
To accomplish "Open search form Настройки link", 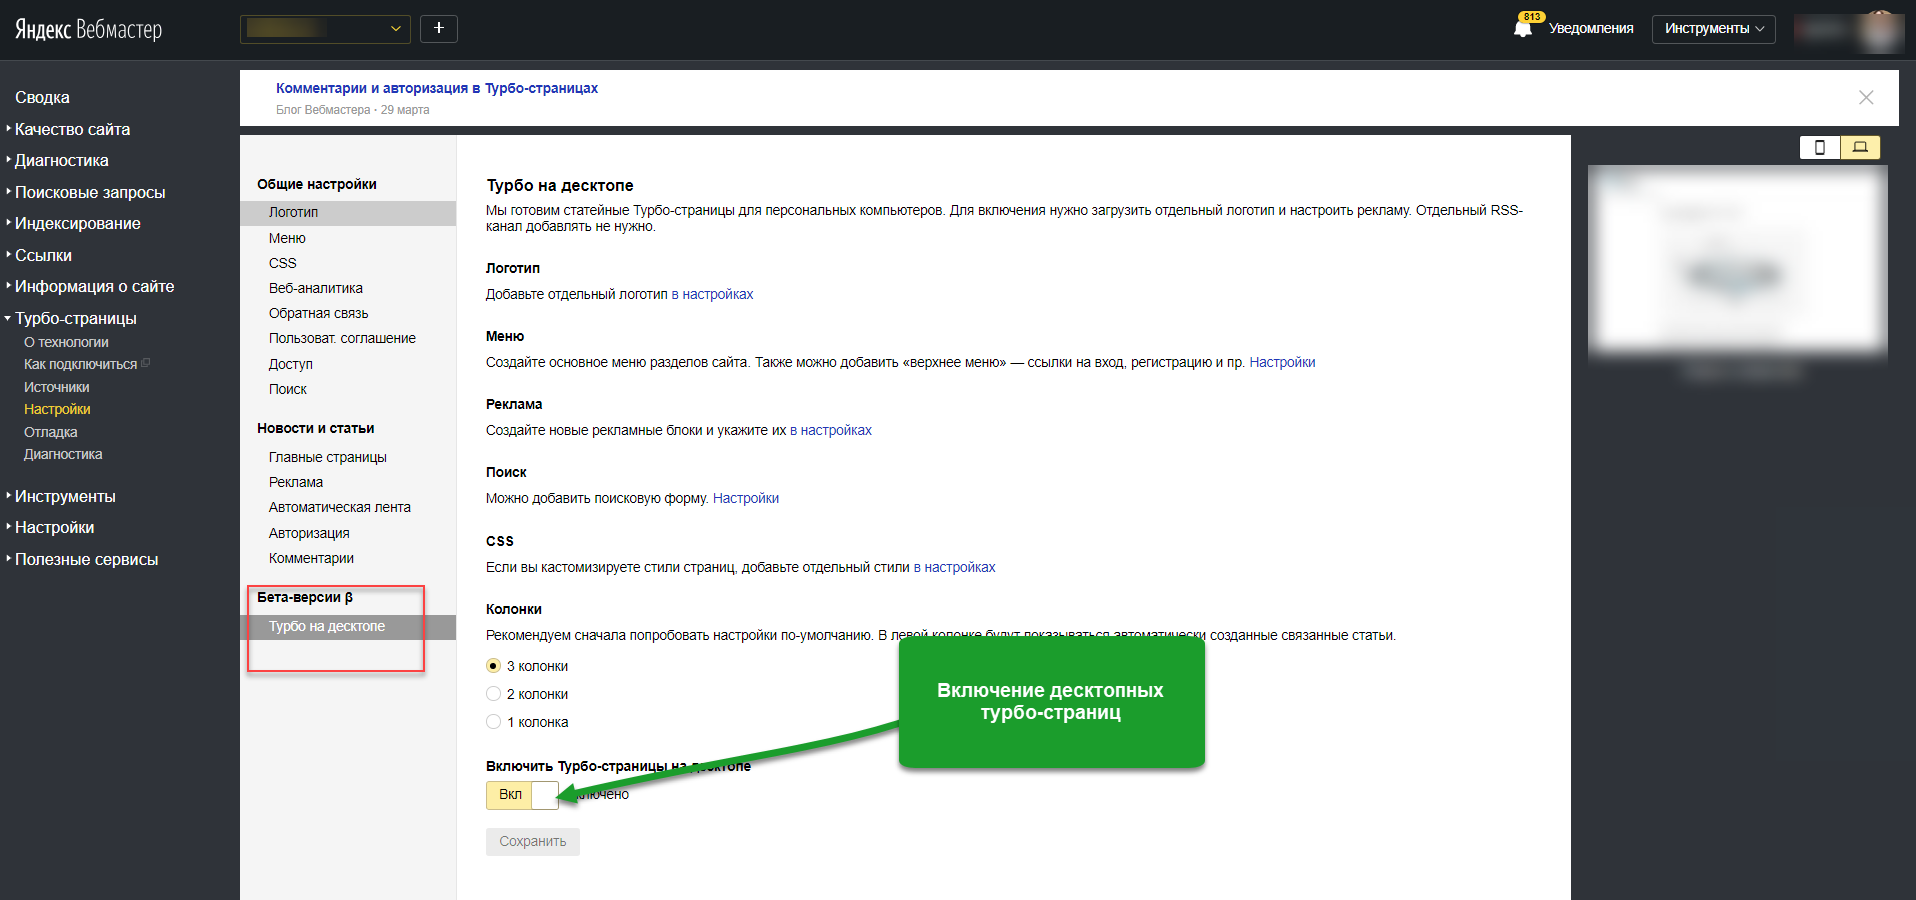I will coord(746,498).
